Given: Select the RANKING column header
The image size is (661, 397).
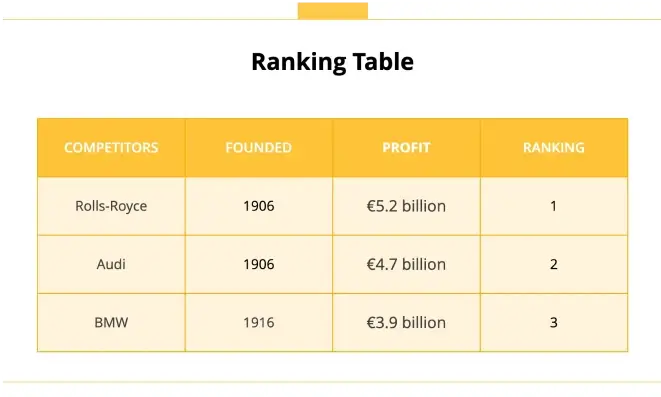Looking at the screenshot, I should (554, 148).
